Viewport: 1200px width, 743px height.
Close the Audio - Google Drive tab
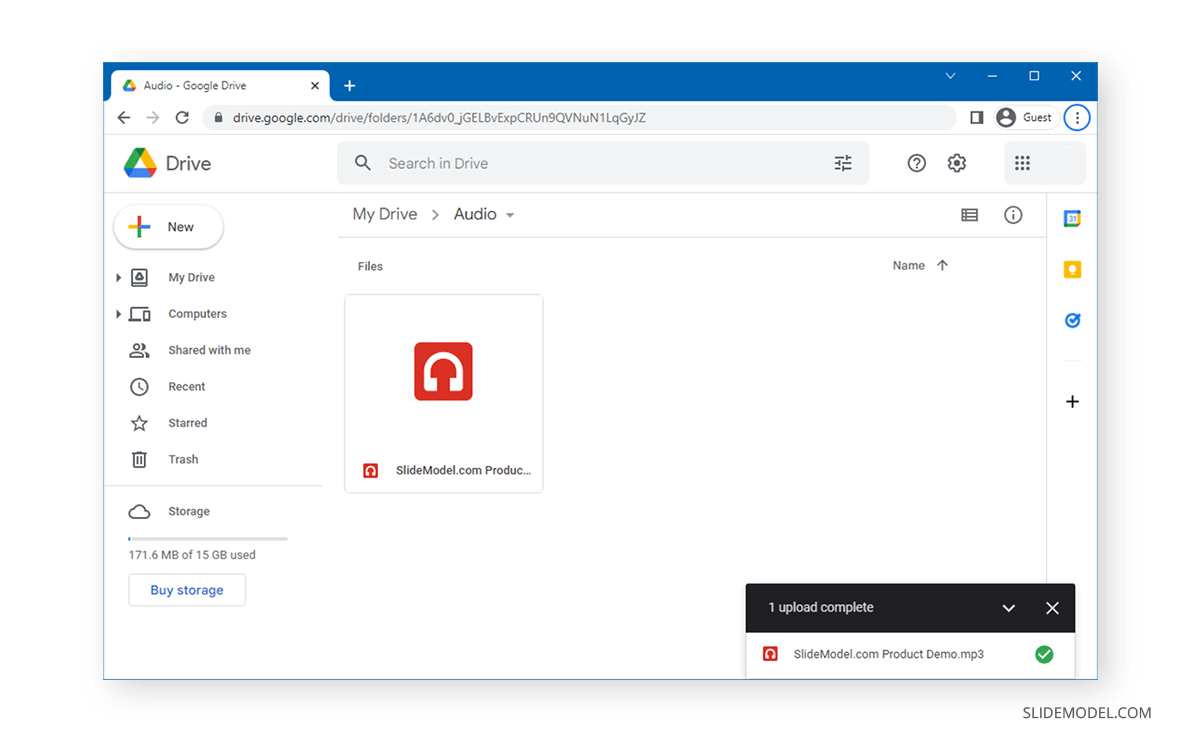point(315,86)
